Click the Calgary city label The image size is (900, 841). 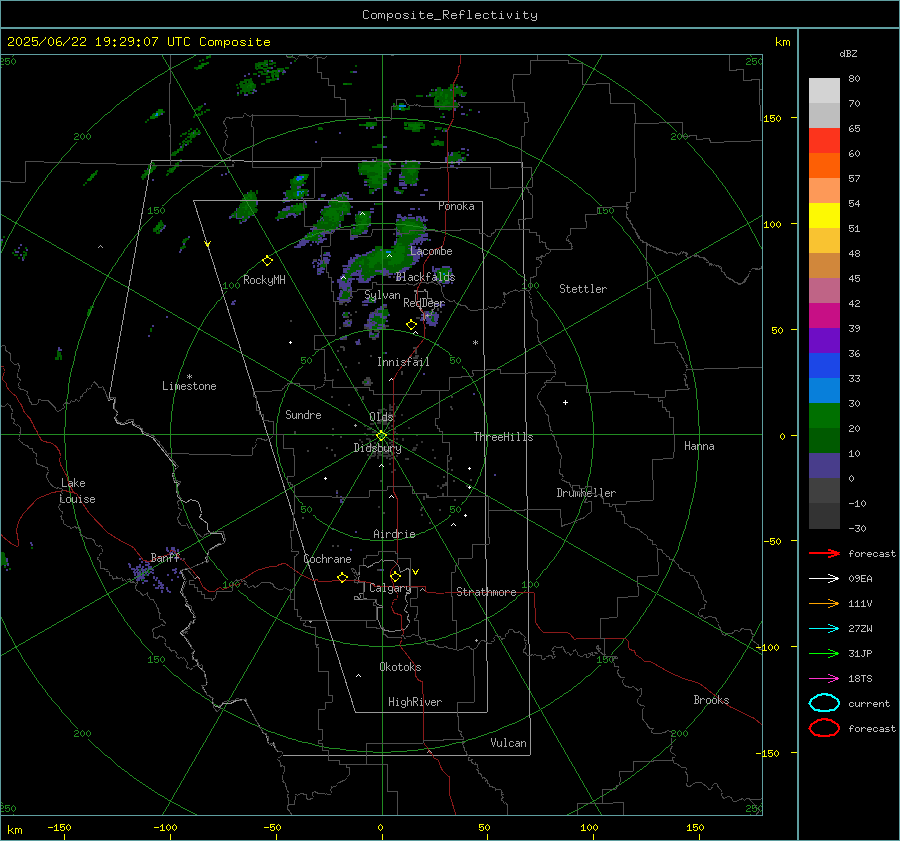[390, 588]
